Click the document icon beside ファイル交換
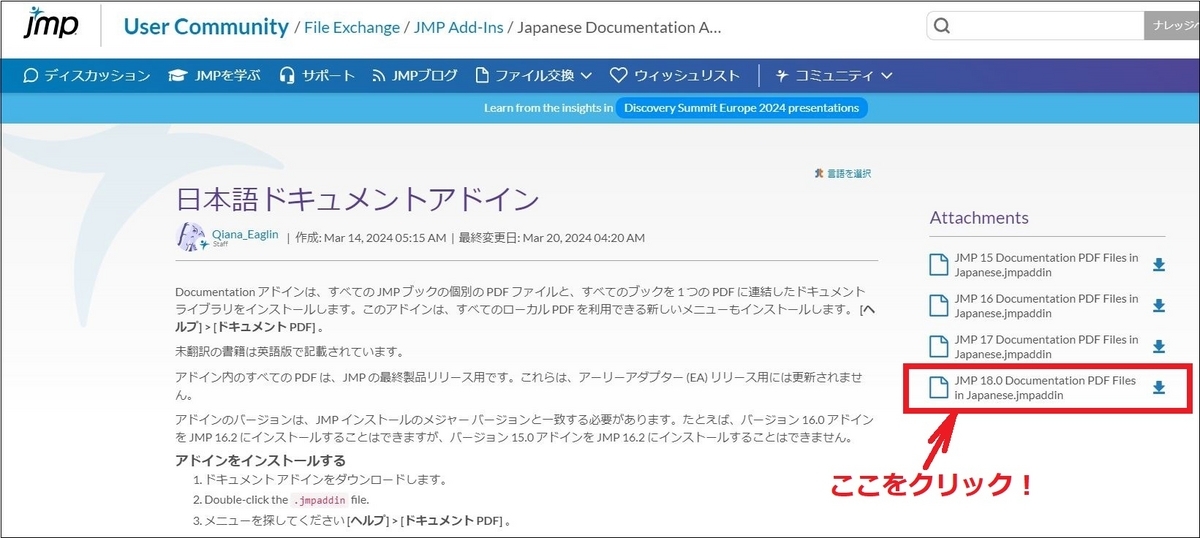 point(482,75)
